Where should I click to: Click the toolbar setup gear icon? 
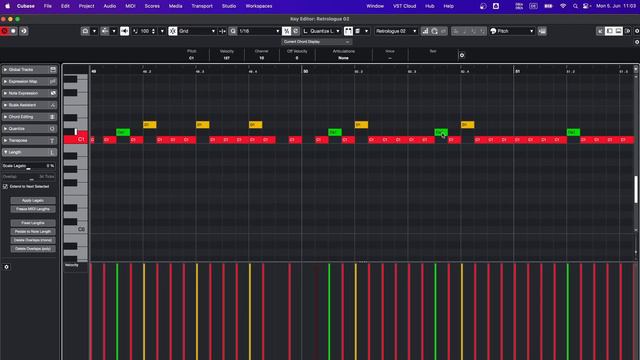click(x=636, y=31)
